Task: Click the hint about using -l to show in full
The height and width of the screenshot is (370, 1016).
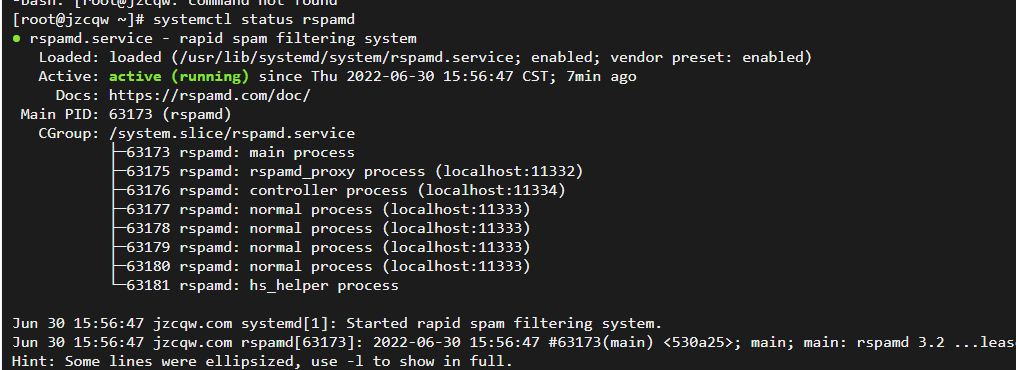Action: tap(262, 360)
